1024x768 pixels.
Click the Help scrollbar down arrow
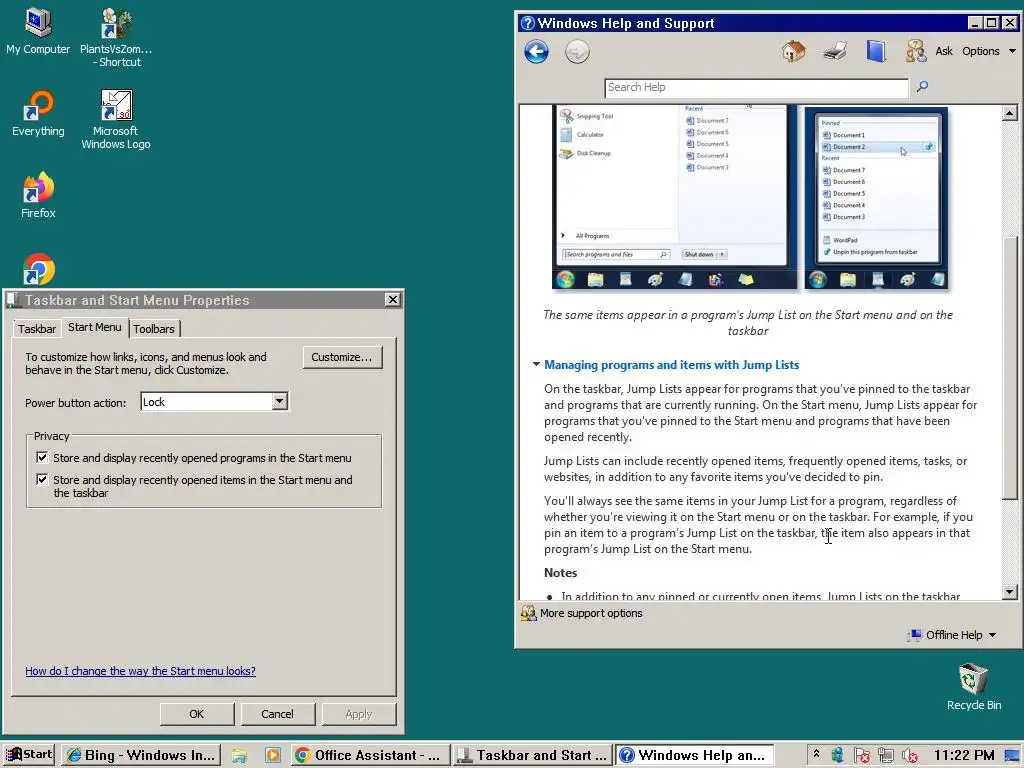[1009, 592]
